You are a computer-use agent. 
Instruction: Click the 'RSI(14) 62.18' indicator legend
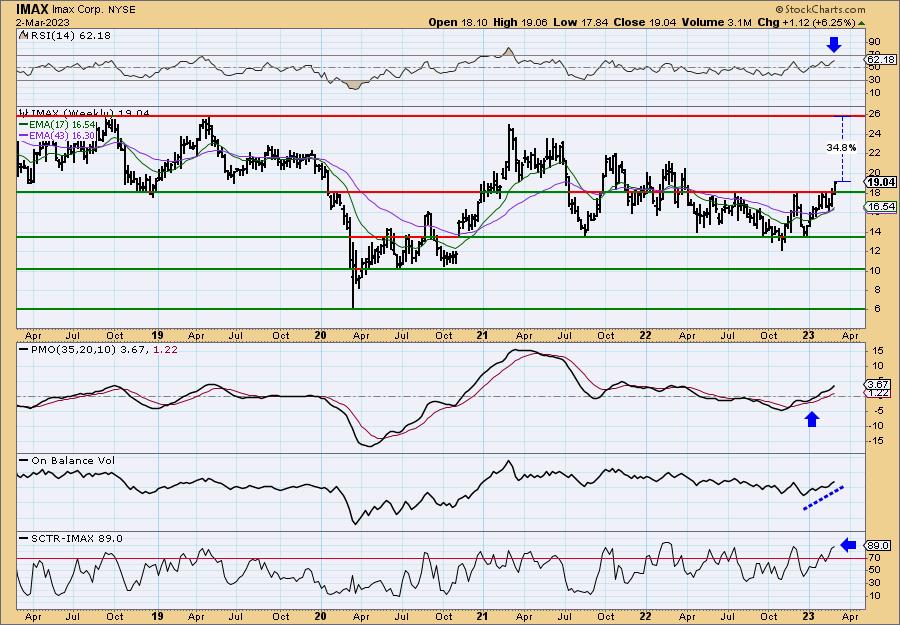tap(70, 35)
